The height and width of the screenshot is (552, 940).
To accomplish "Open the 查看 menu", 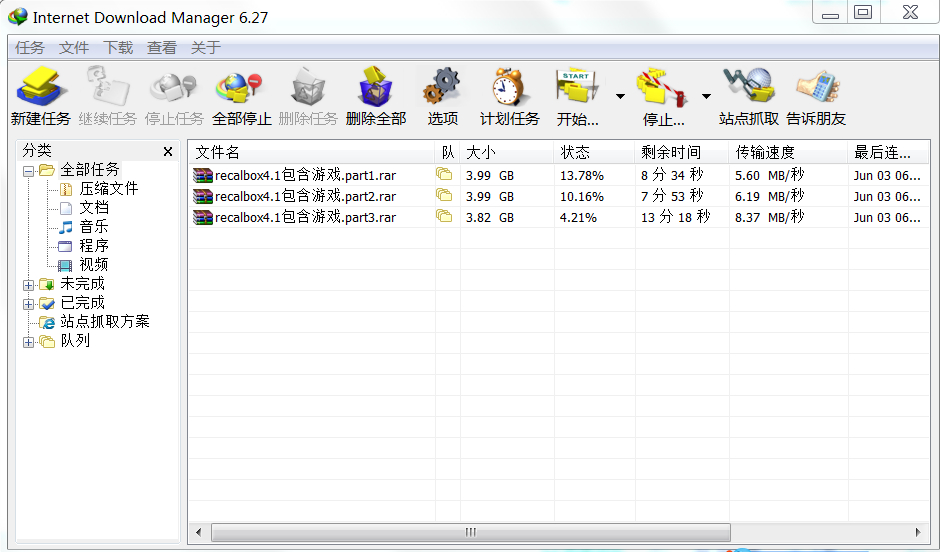I will click(162, 47).
